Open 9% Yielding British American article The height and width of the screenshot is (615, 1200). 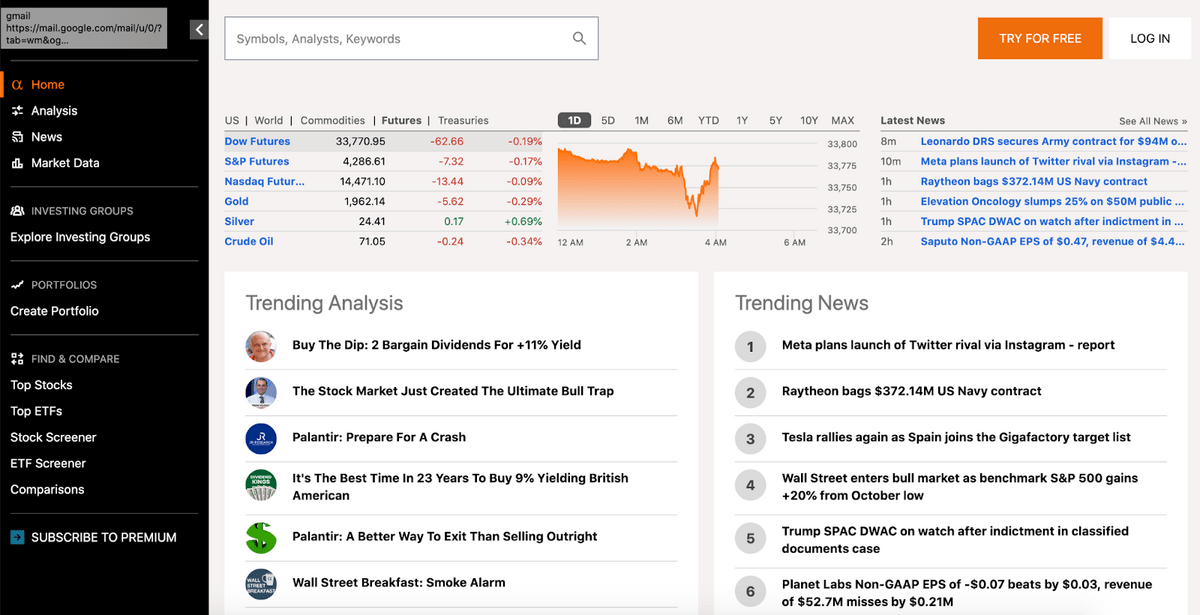pyautogui.click(x=461, y=487)
